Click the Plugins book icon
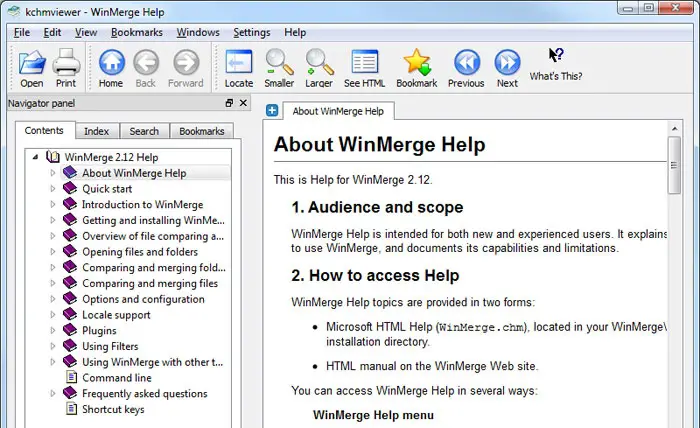The height and width of the screenshot is (428, 700). pos(70,330)
